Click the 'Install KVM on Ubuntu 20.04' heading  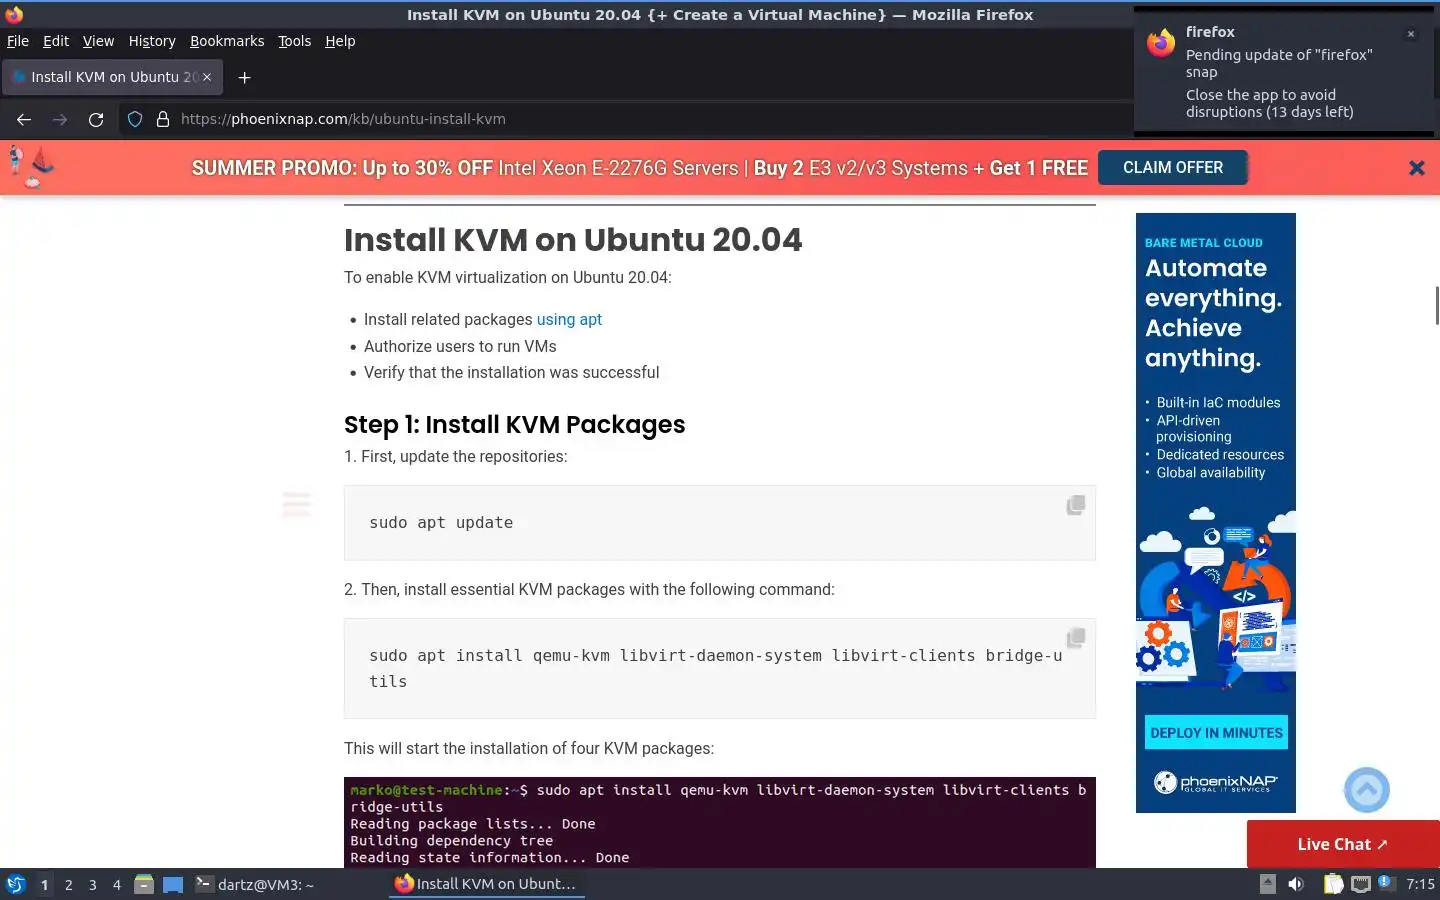coord(573,240)
